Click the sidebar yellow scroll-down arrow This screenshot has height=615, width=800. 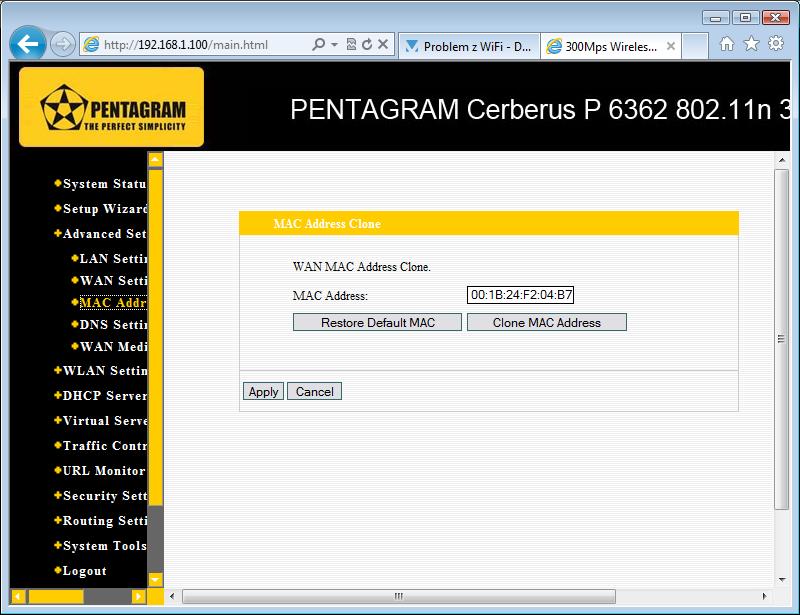point(155,579)
